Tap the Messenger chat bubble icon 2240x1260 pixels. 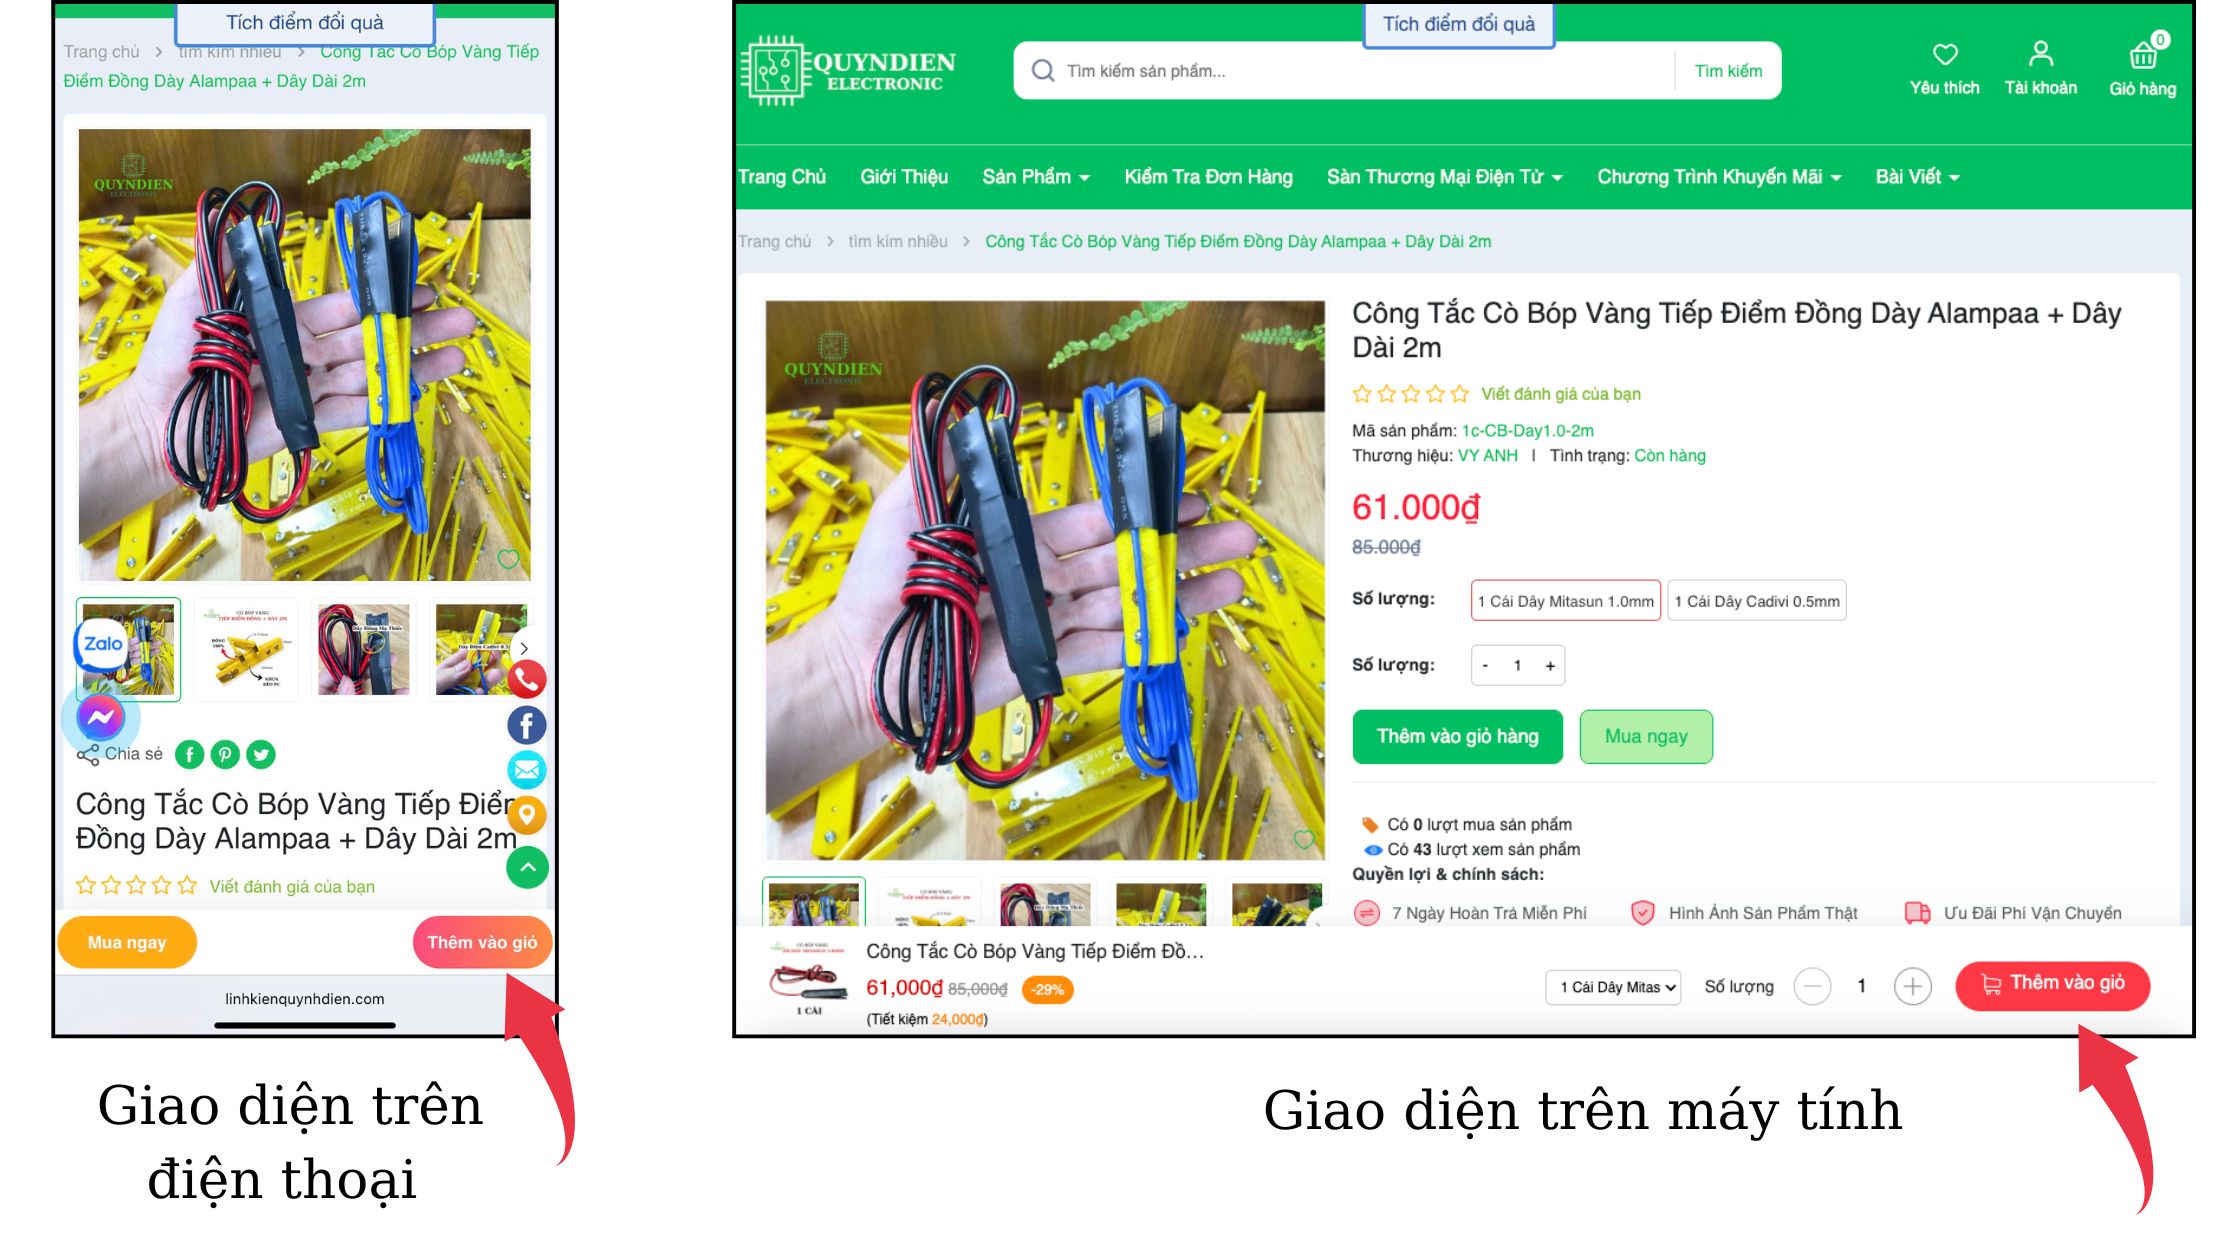(101, 717)
